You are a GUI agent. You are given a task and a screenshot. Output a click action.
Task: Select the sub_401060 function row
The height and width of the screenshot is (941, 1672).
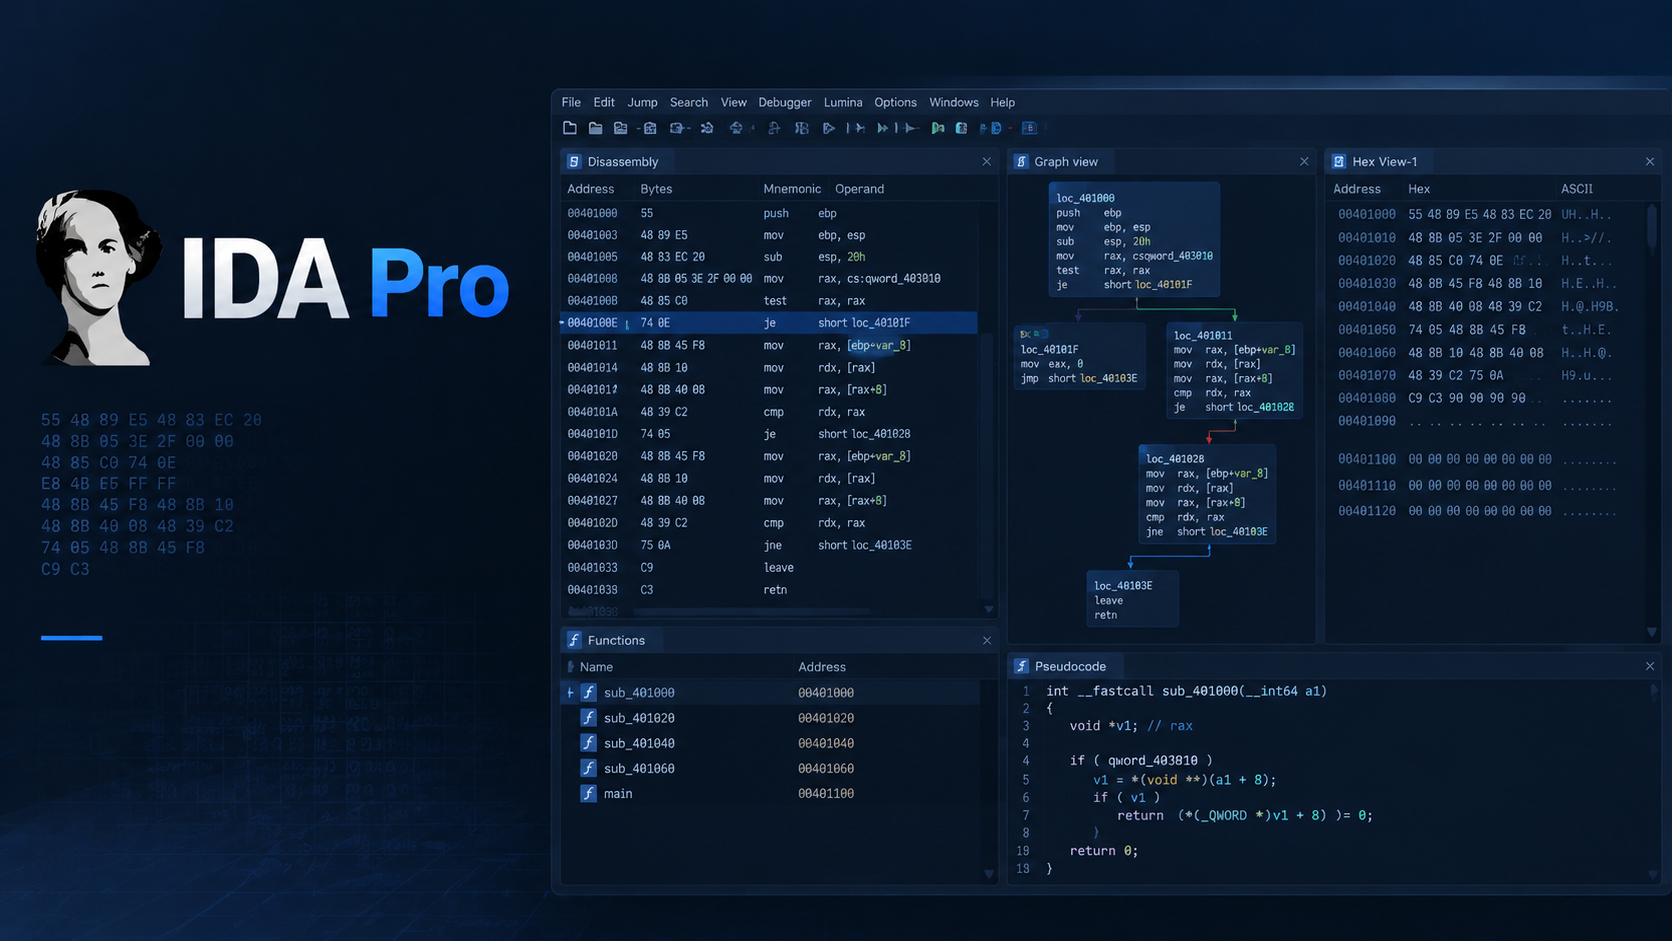pos(770,768)
